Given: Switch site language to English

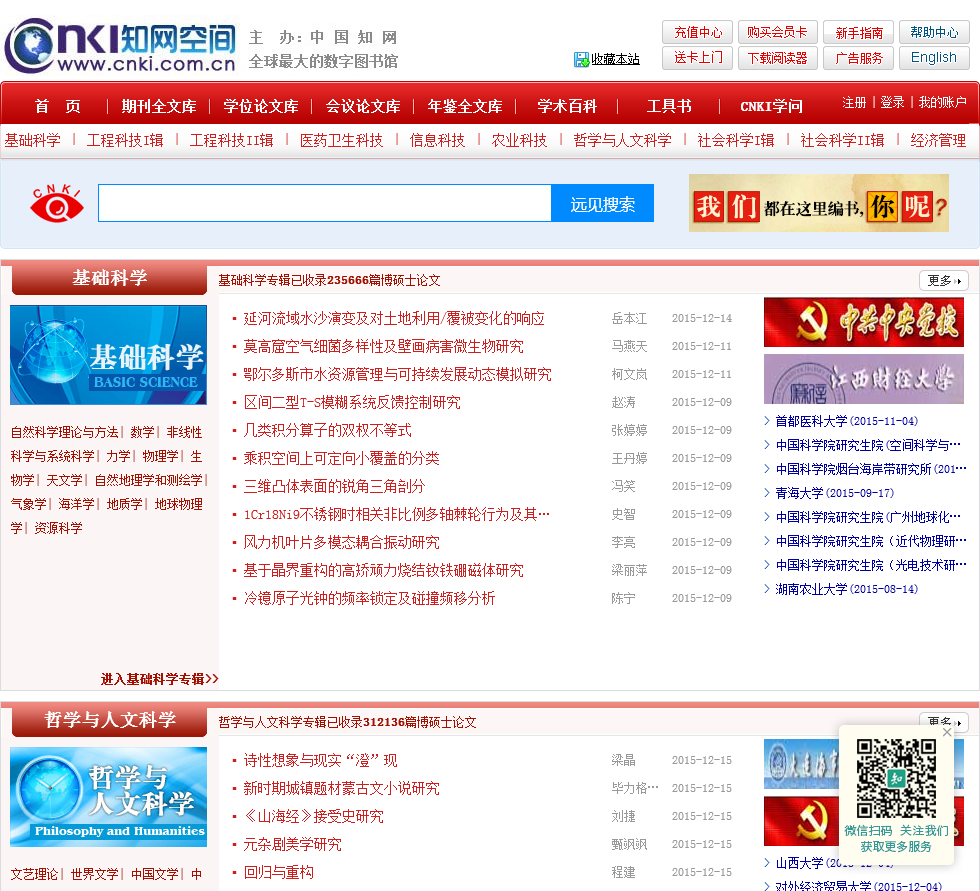Looking at the screenshot, I should click(934, 58).
